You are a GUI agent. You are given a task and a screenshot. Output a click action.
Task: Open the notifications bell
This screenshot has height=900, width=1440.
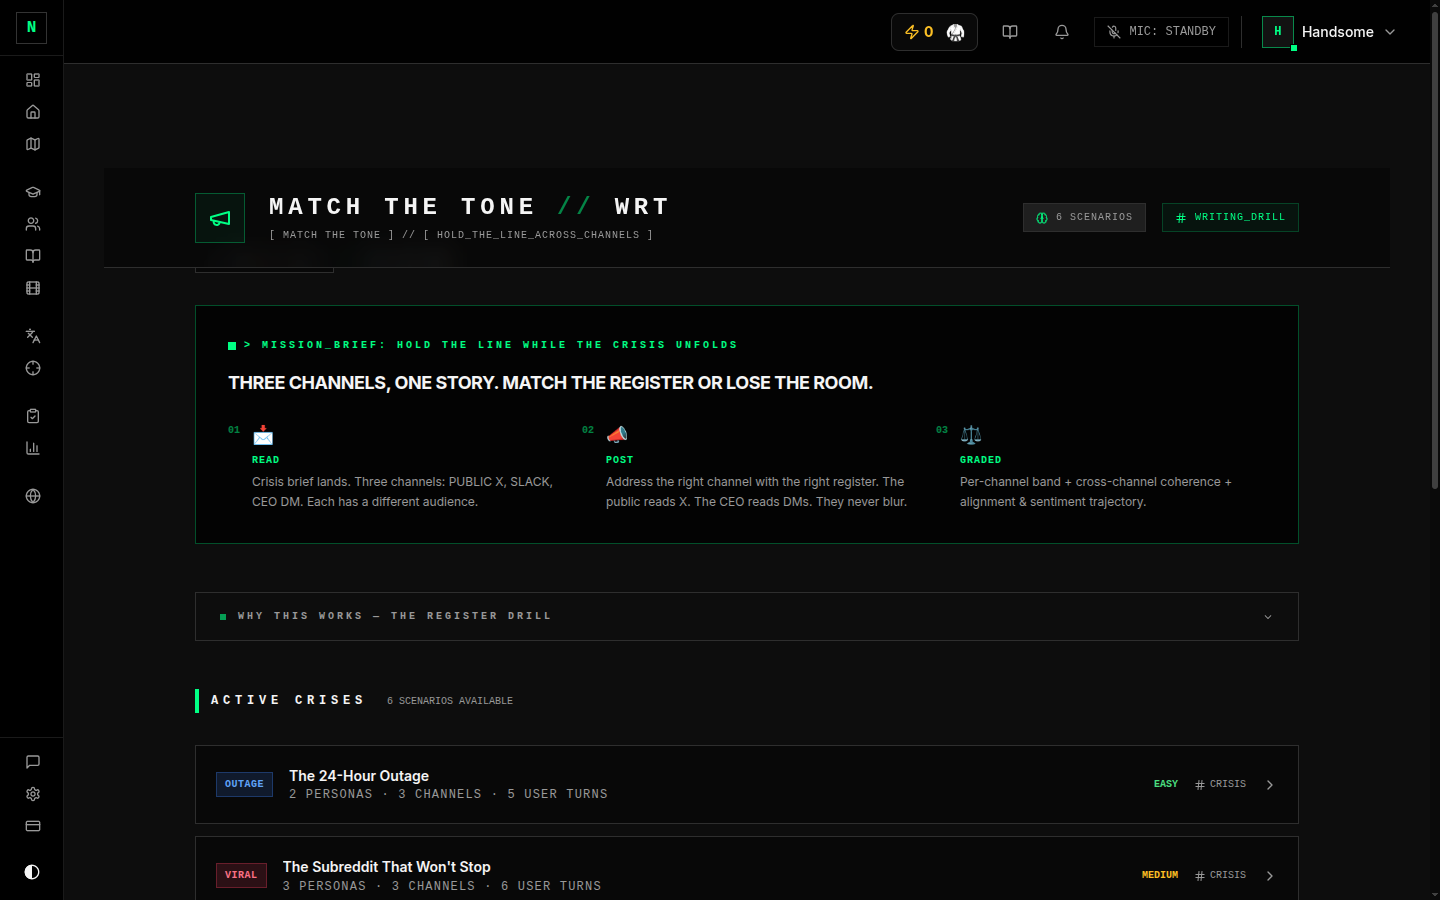pos(1062,32)
